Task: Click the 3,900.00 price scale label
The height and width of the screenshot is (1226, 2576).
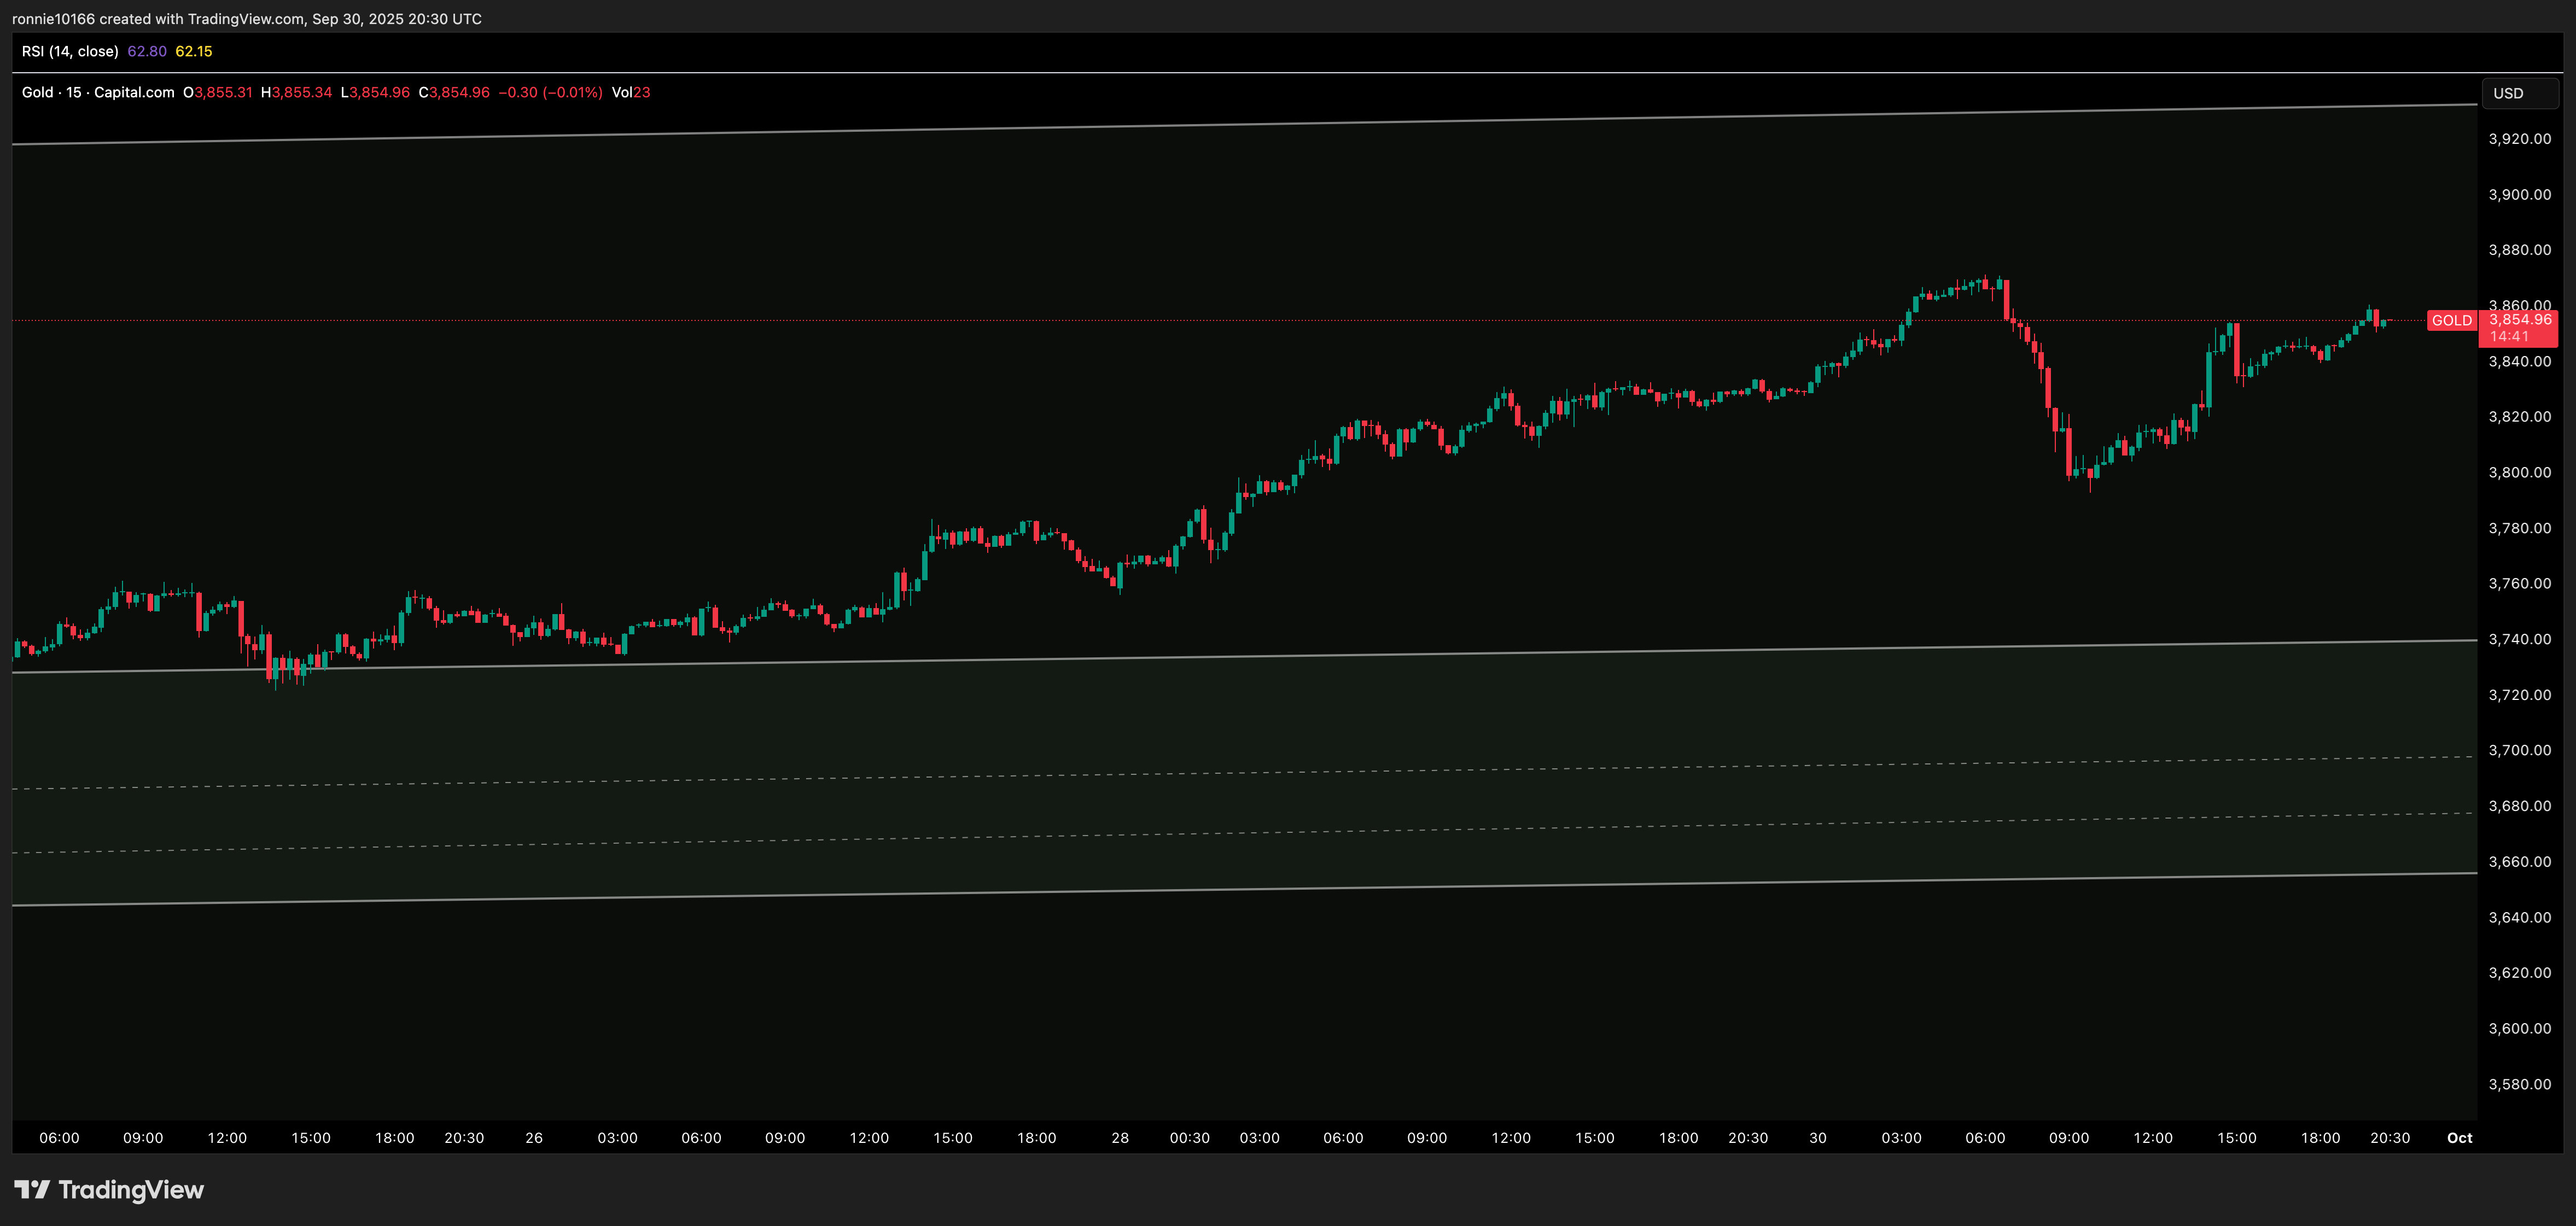Action: coord(2519,194)
